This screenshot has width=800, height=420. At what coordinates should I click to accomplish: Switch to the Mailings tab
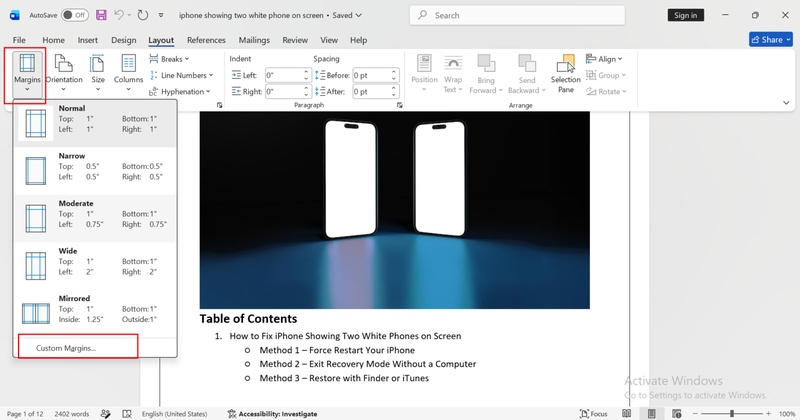pyautogui.click(x=254, y=40)
